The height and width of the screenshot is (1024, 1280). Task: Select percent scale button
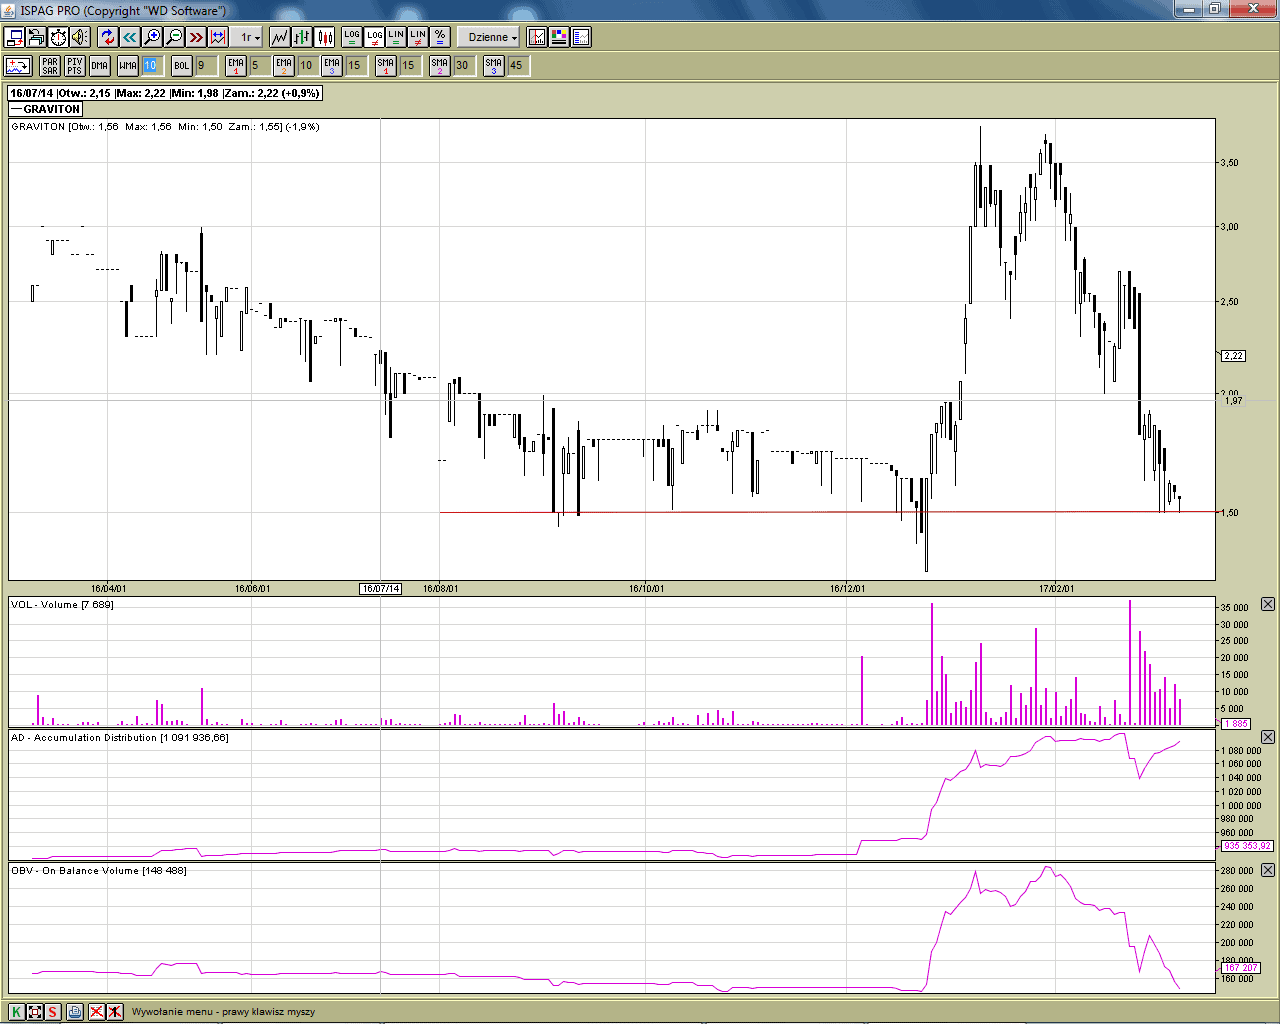point(440,37)
